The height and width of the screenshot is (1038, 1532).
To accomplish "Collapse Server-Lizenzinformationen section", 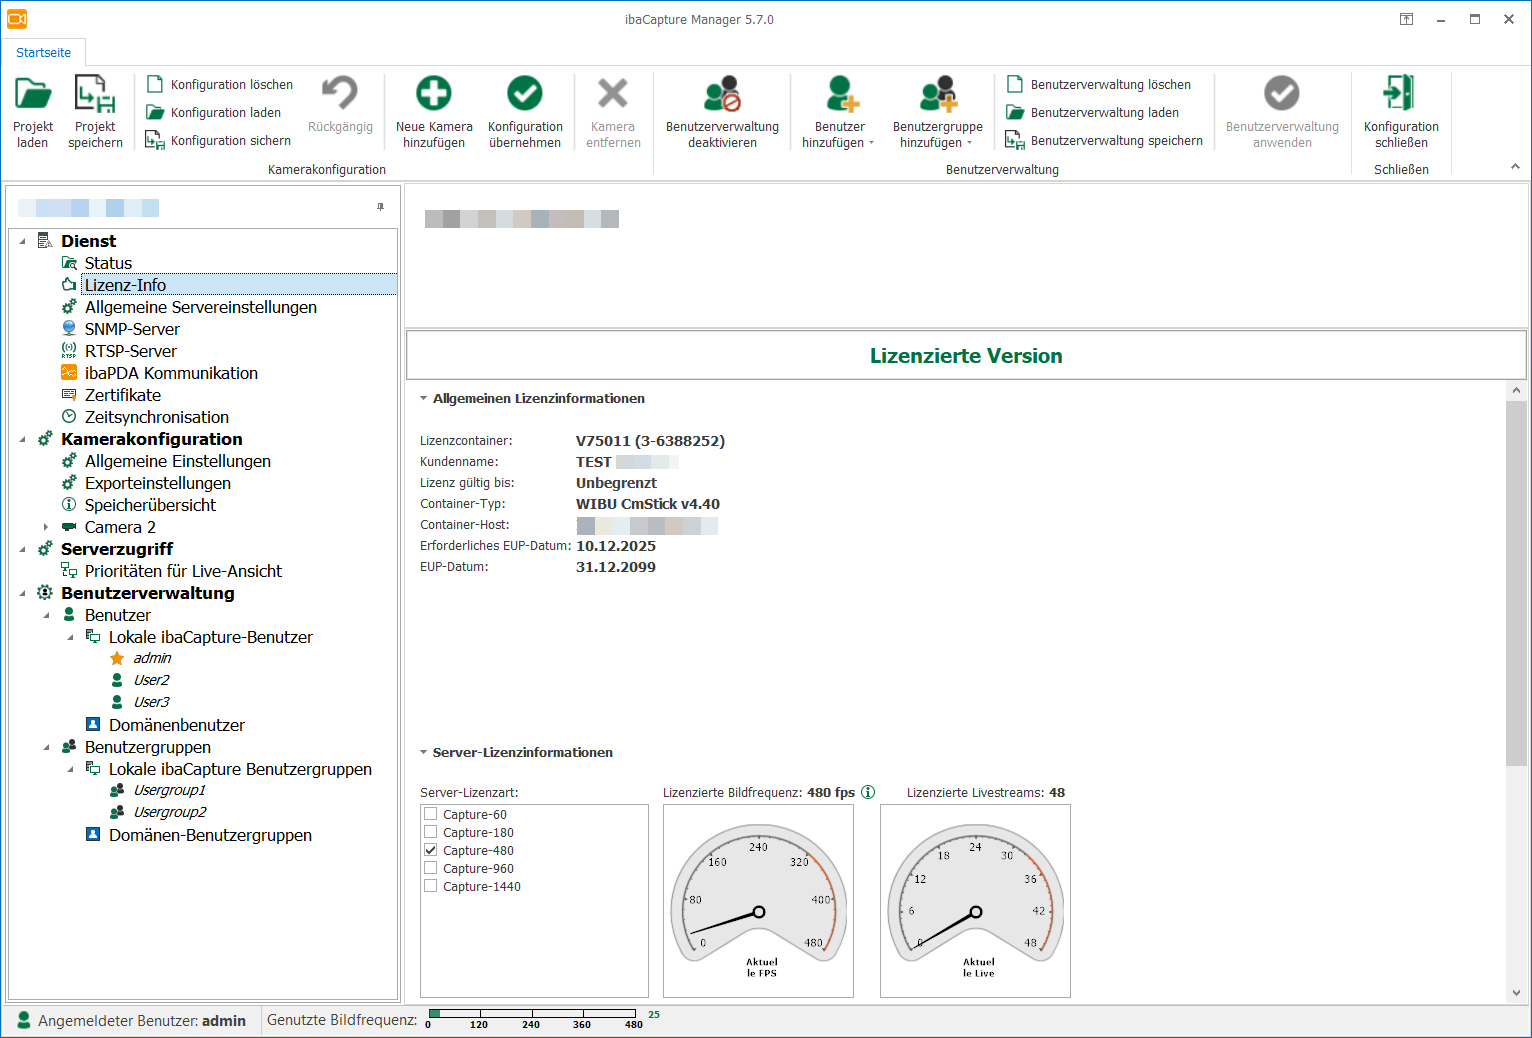I will (x=424, y=753).
